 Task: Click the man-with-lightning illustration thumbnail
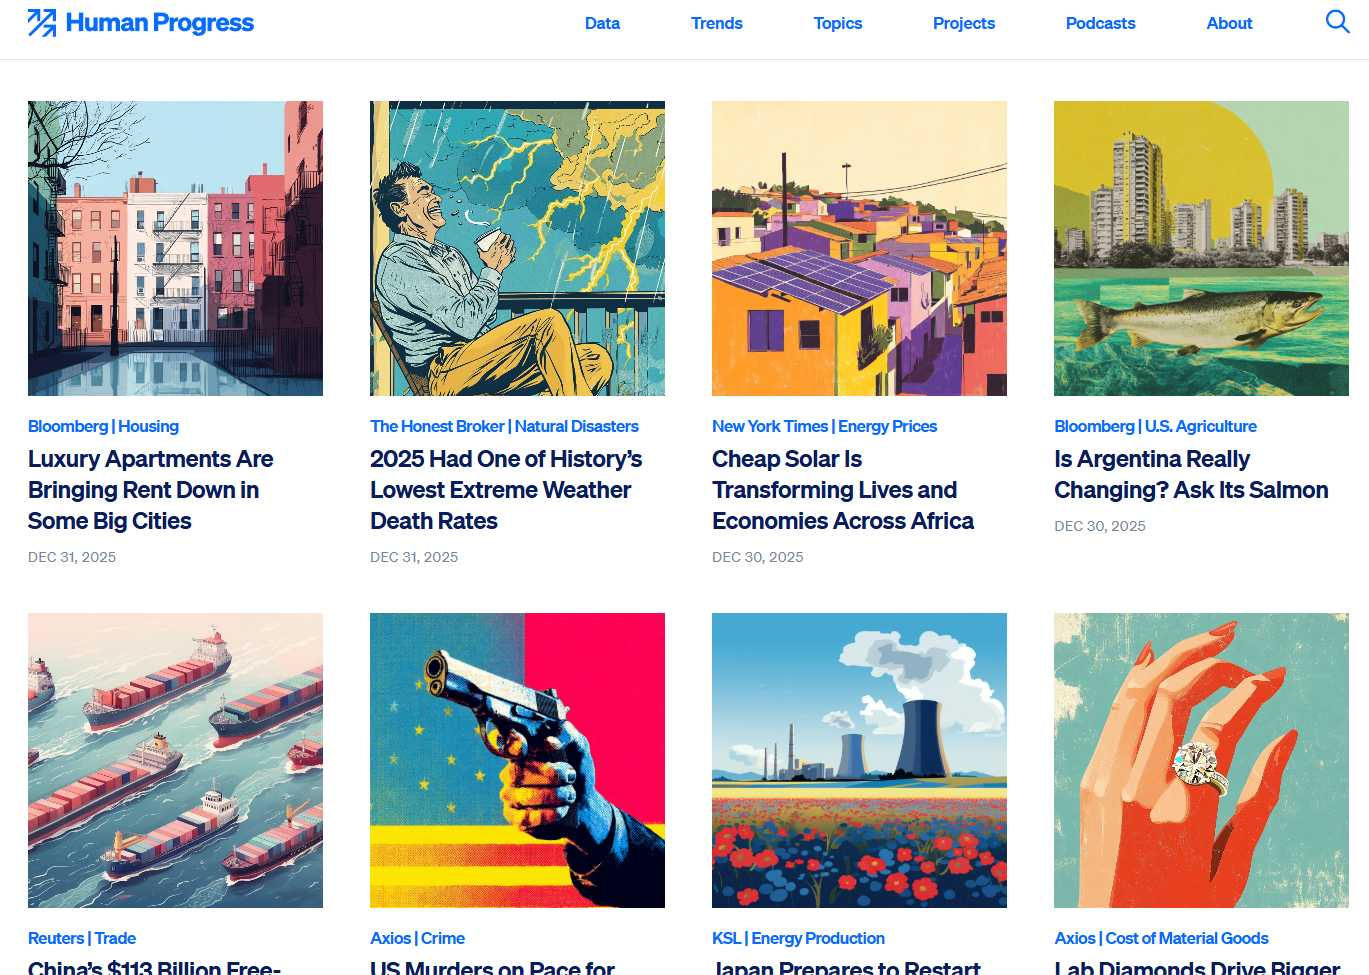tap(517, 248)
